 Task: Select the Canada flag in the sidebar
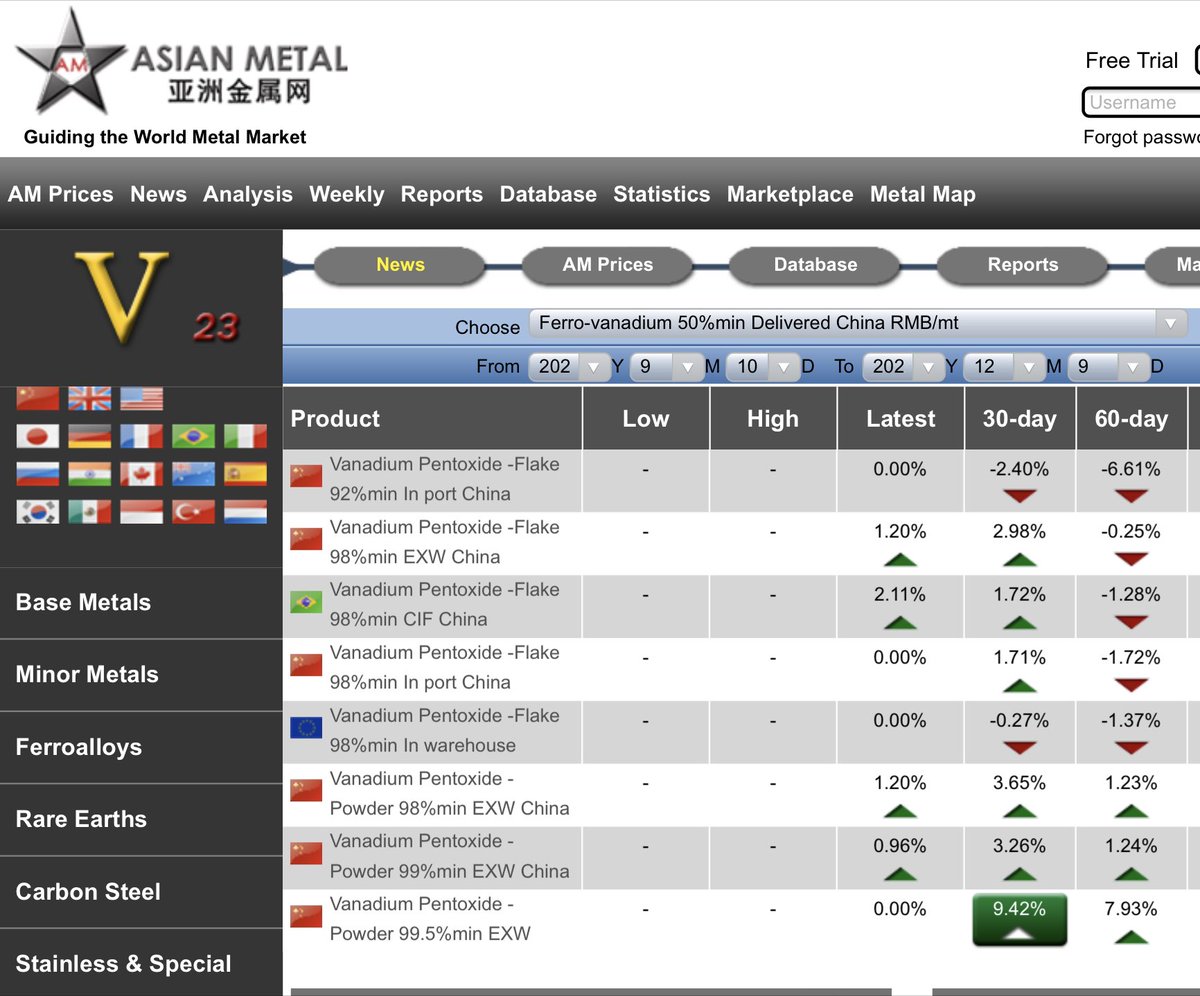tap(142, 474)
